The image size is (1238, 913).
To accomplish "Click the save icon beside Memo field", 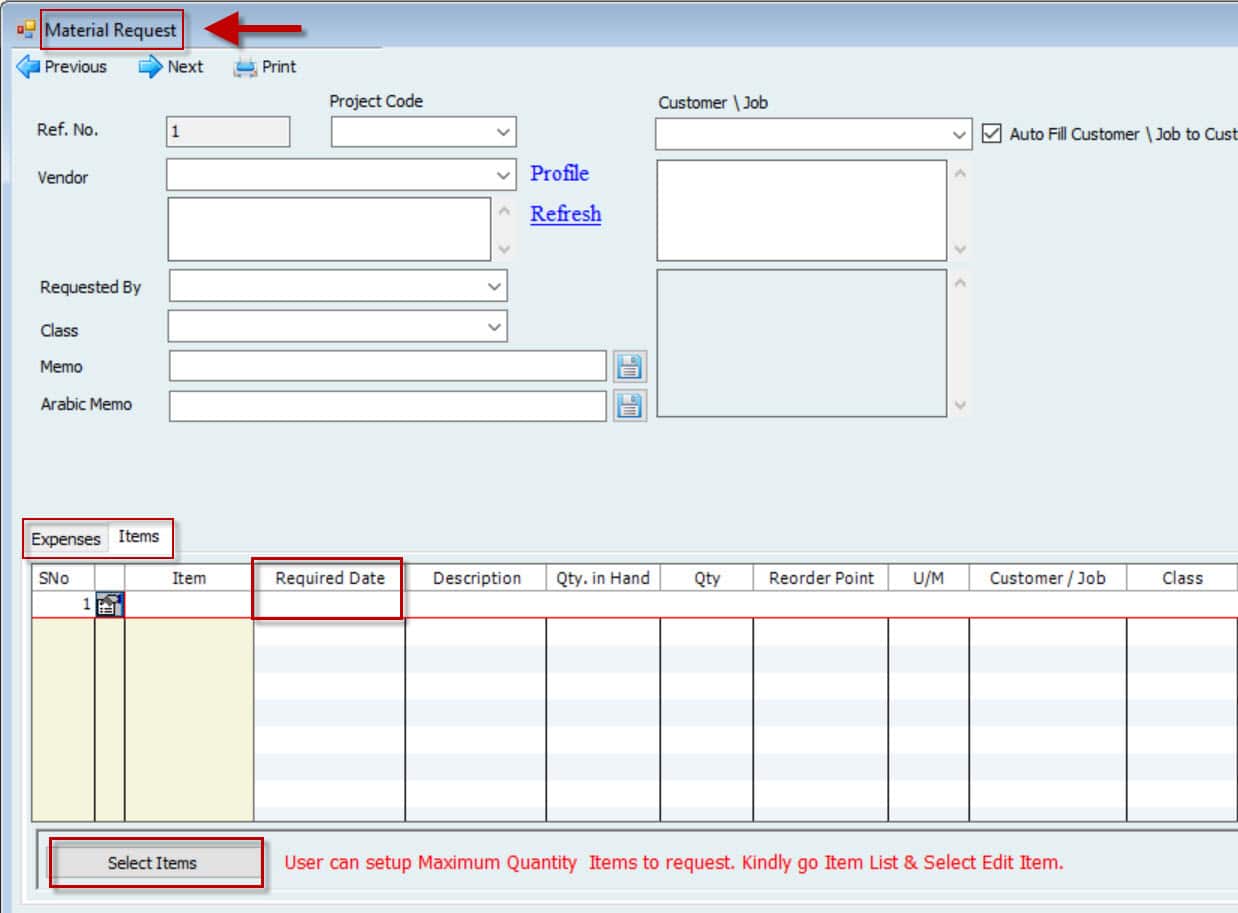I will coord(629,367).
